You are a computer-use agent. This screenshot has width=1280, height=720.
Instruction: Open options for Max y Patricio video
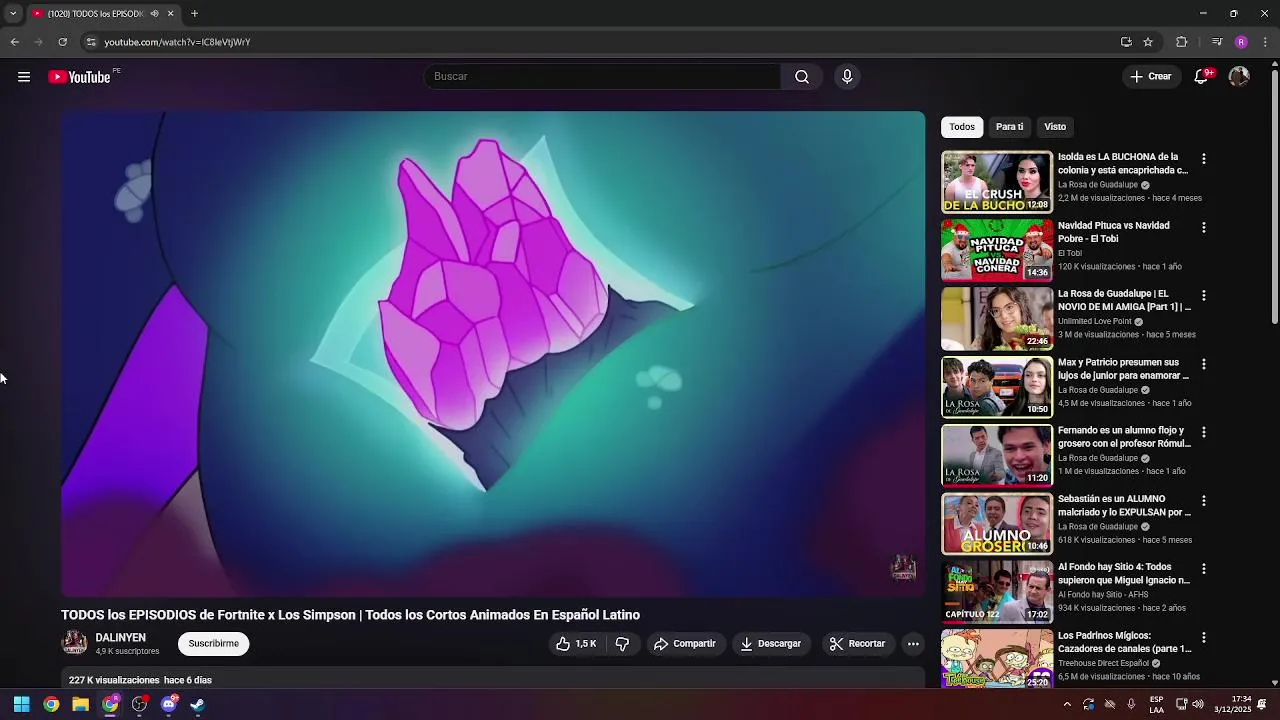pyautogui.click(x=1204, y=364)
